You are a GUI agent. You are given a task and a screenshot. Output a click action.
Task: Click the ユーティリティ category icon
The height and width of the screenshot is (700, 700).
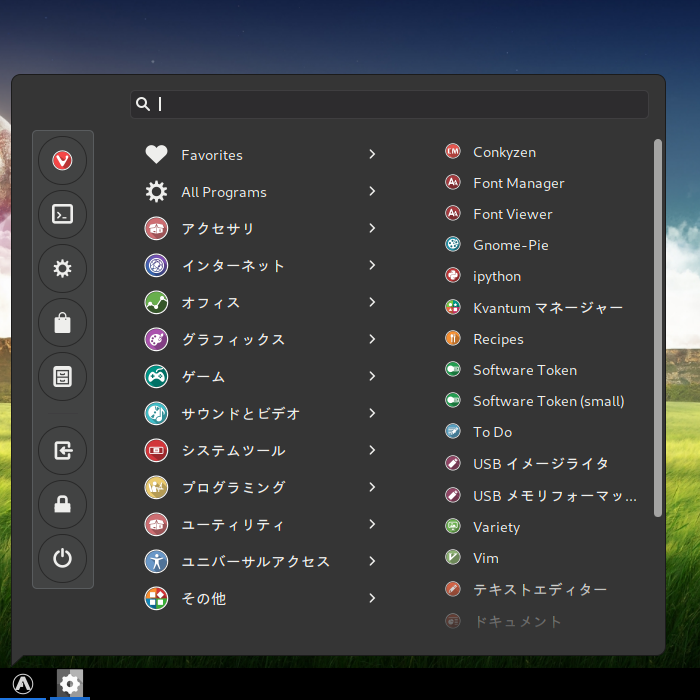click(156, 525)
